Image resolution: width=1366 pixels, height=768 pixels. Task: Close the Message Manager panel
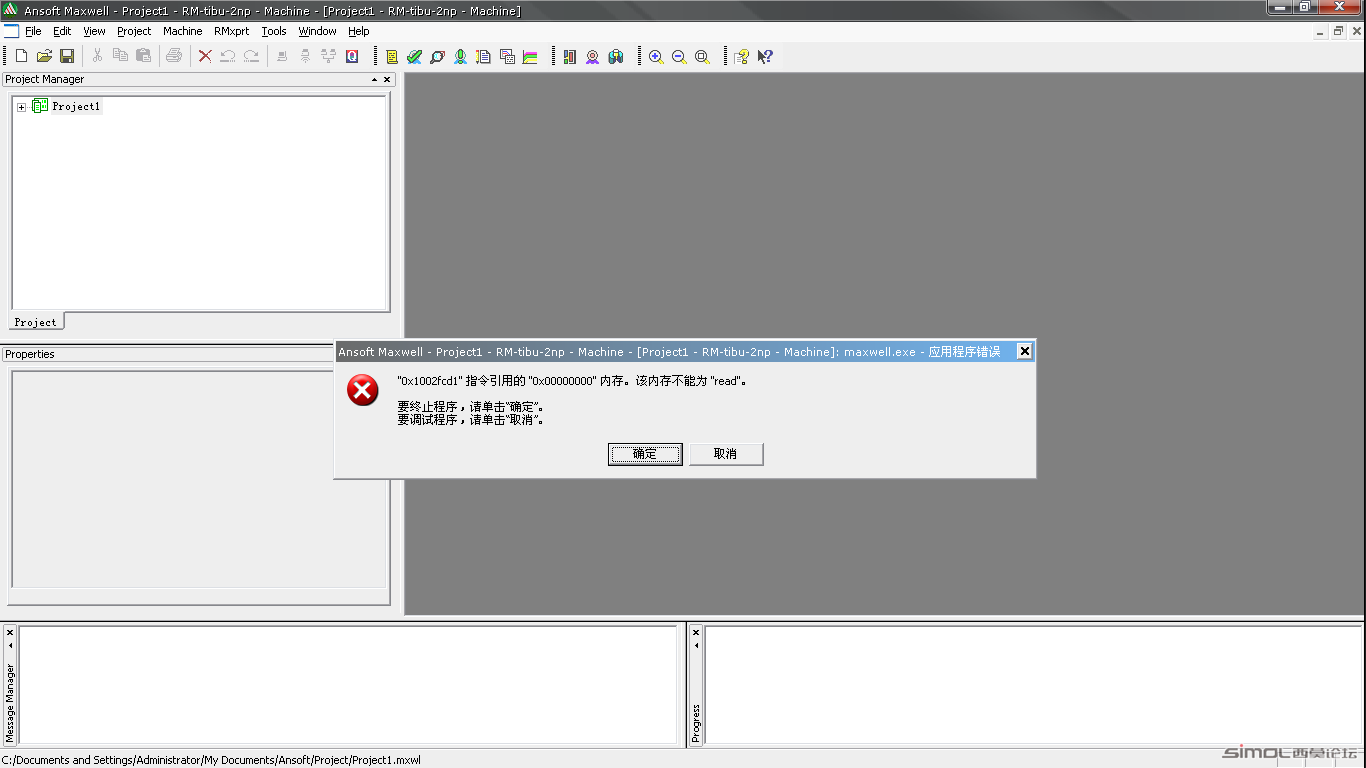(x=10, y=633)
